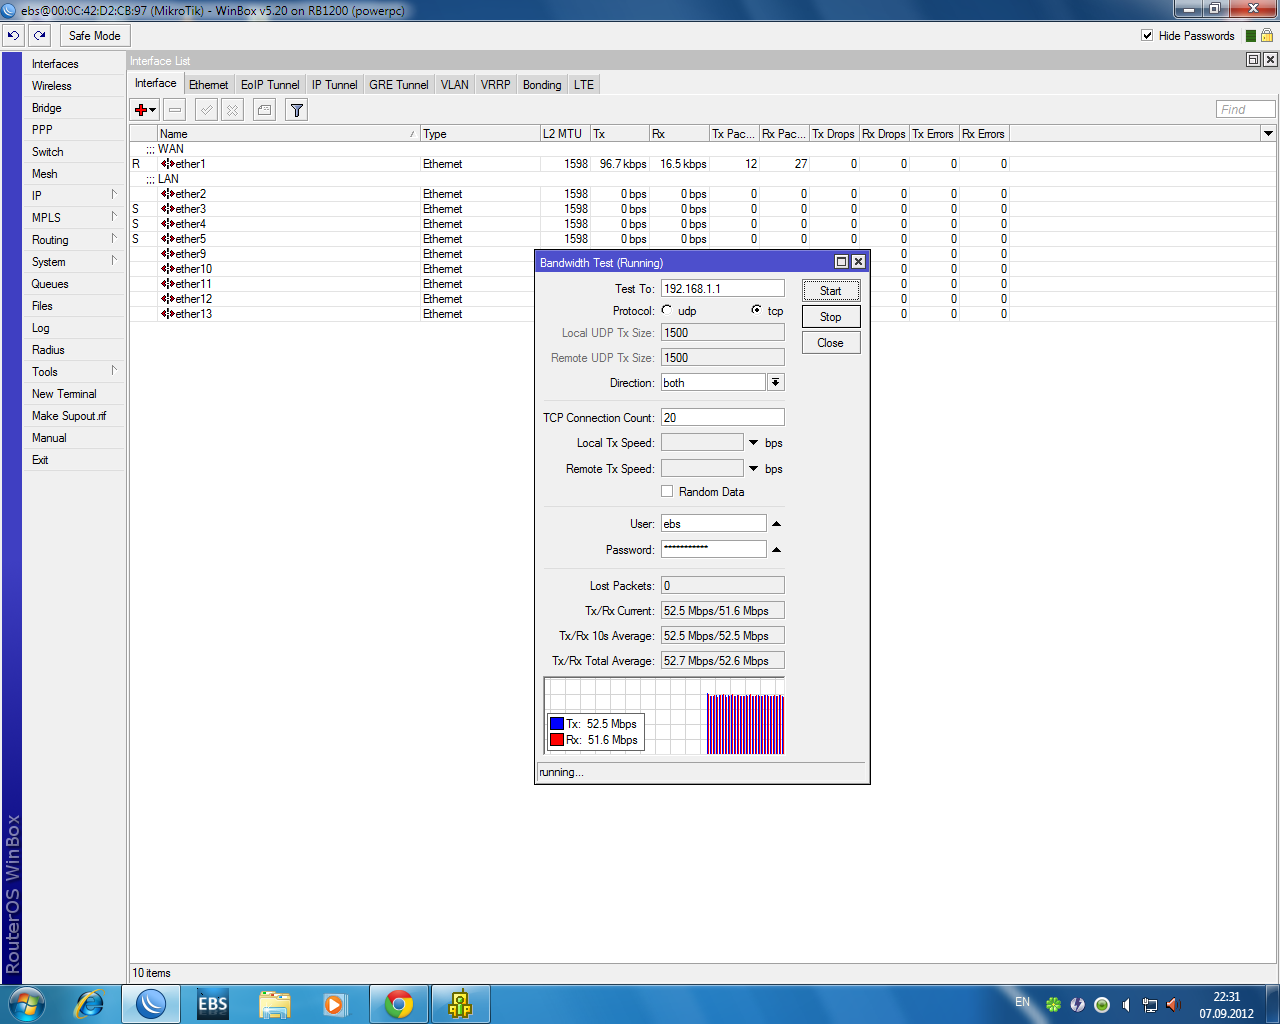
Task: Click the Remove (minus) toolbar icon
Action: pyautogui.click(x=175, y=110)
